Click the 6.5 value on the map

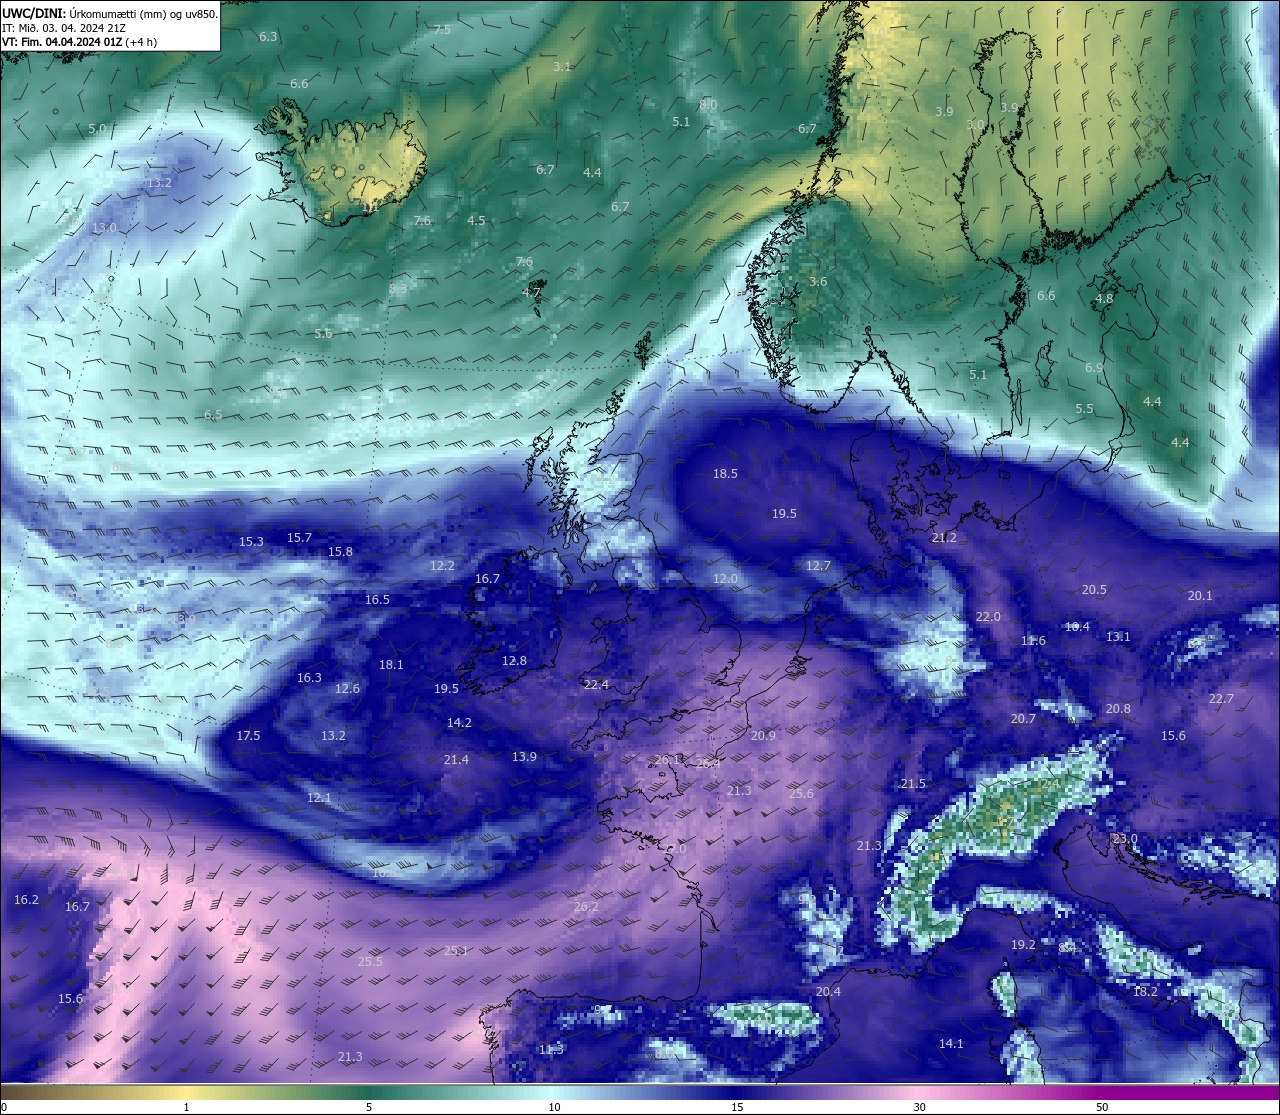[213, 415]
